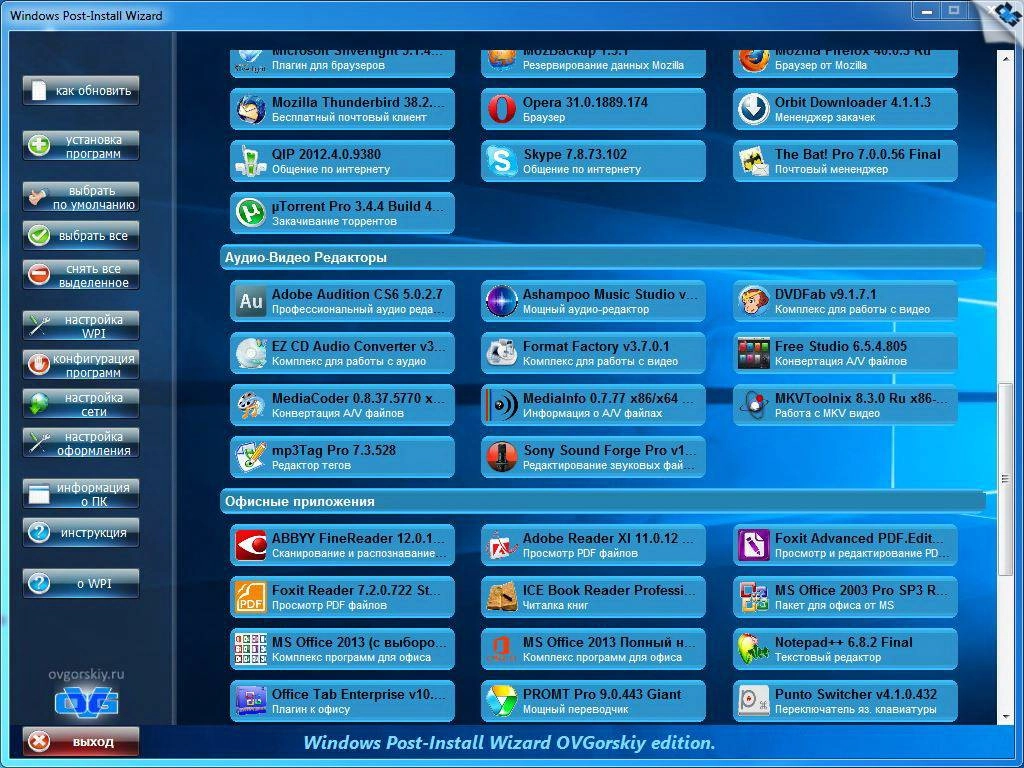The width and height of the screenshot is (1024, 768).
Task: Click the Notepad++ icon
Action: pyautogui.click(x=754, y=649)
